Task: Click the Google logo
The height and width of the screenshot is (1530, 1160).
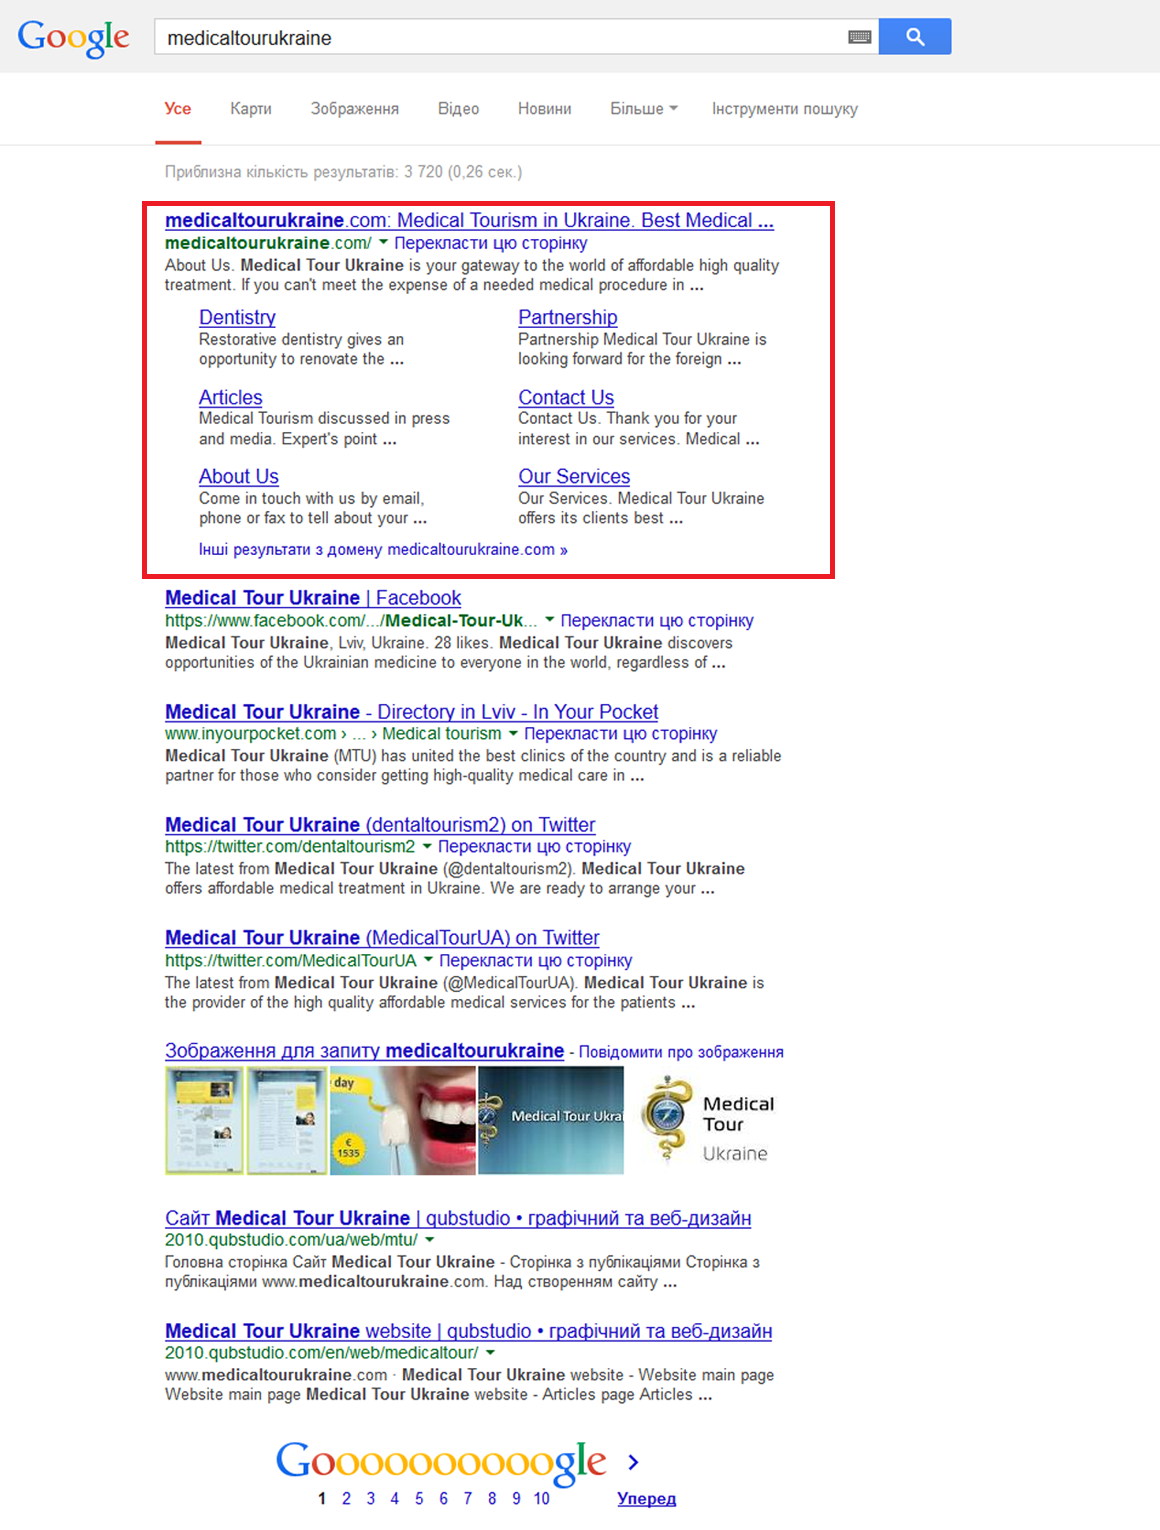Action: pyautogui.click(x=73, y=37)
